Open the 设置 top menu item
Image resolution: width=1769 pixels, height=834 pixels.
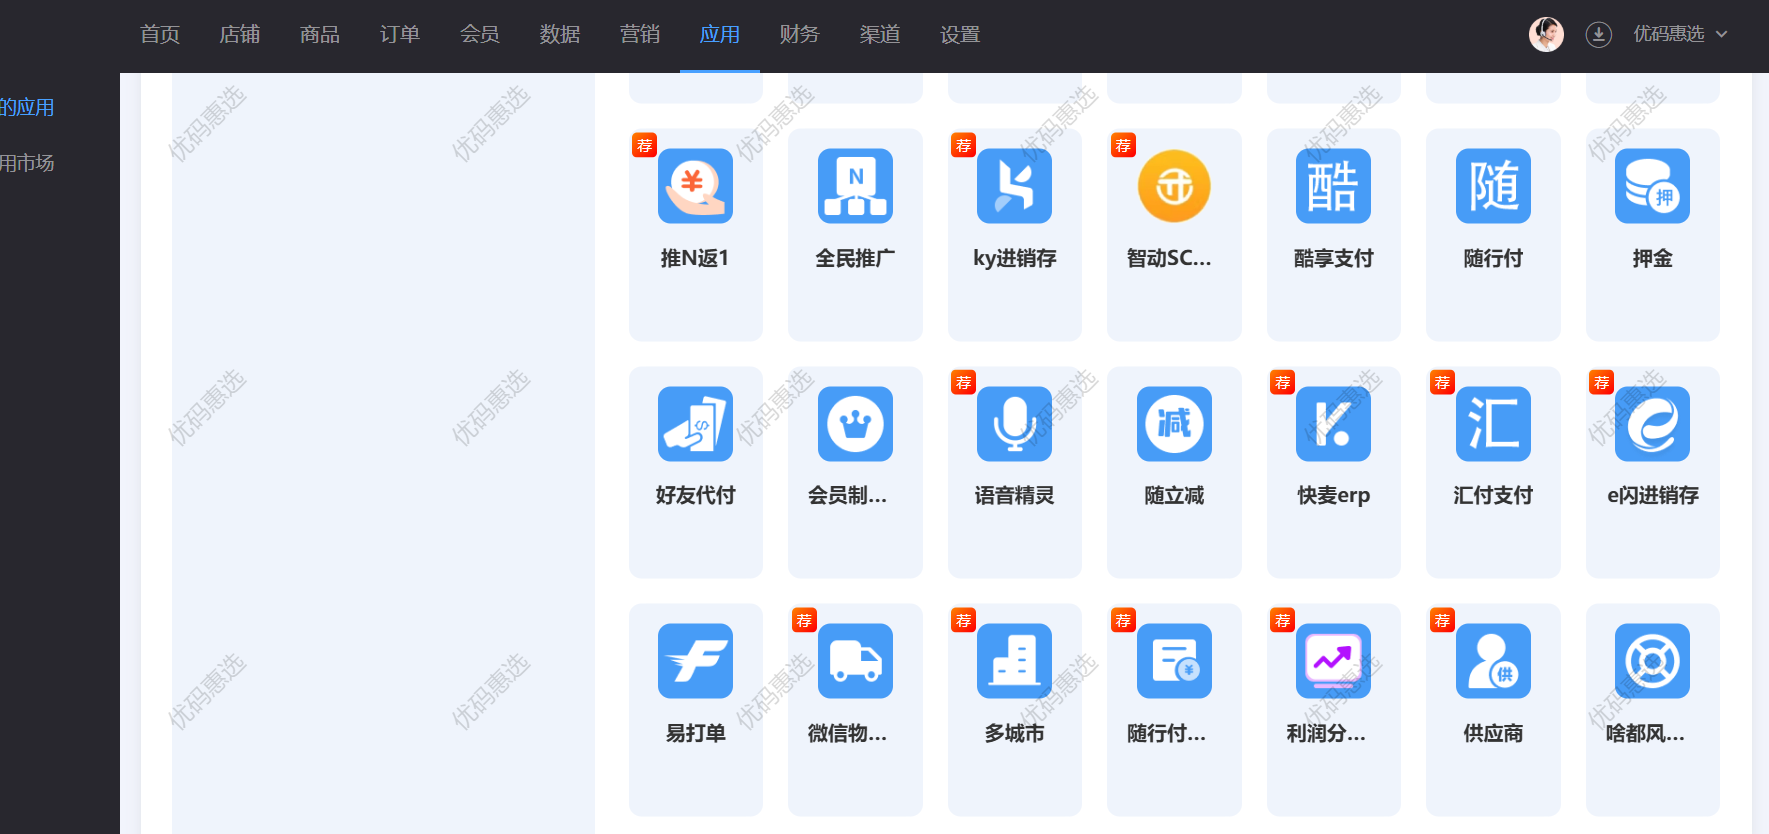coord(960,35)
